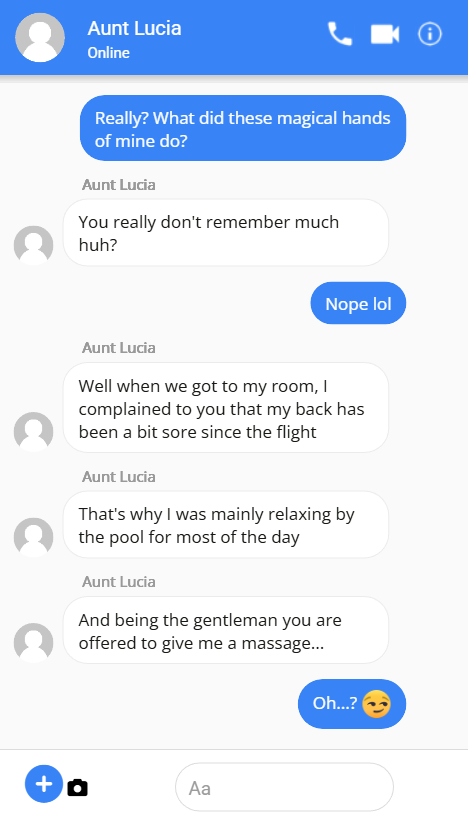
Task: Click avatar beside the pool message
Action: 34,537
